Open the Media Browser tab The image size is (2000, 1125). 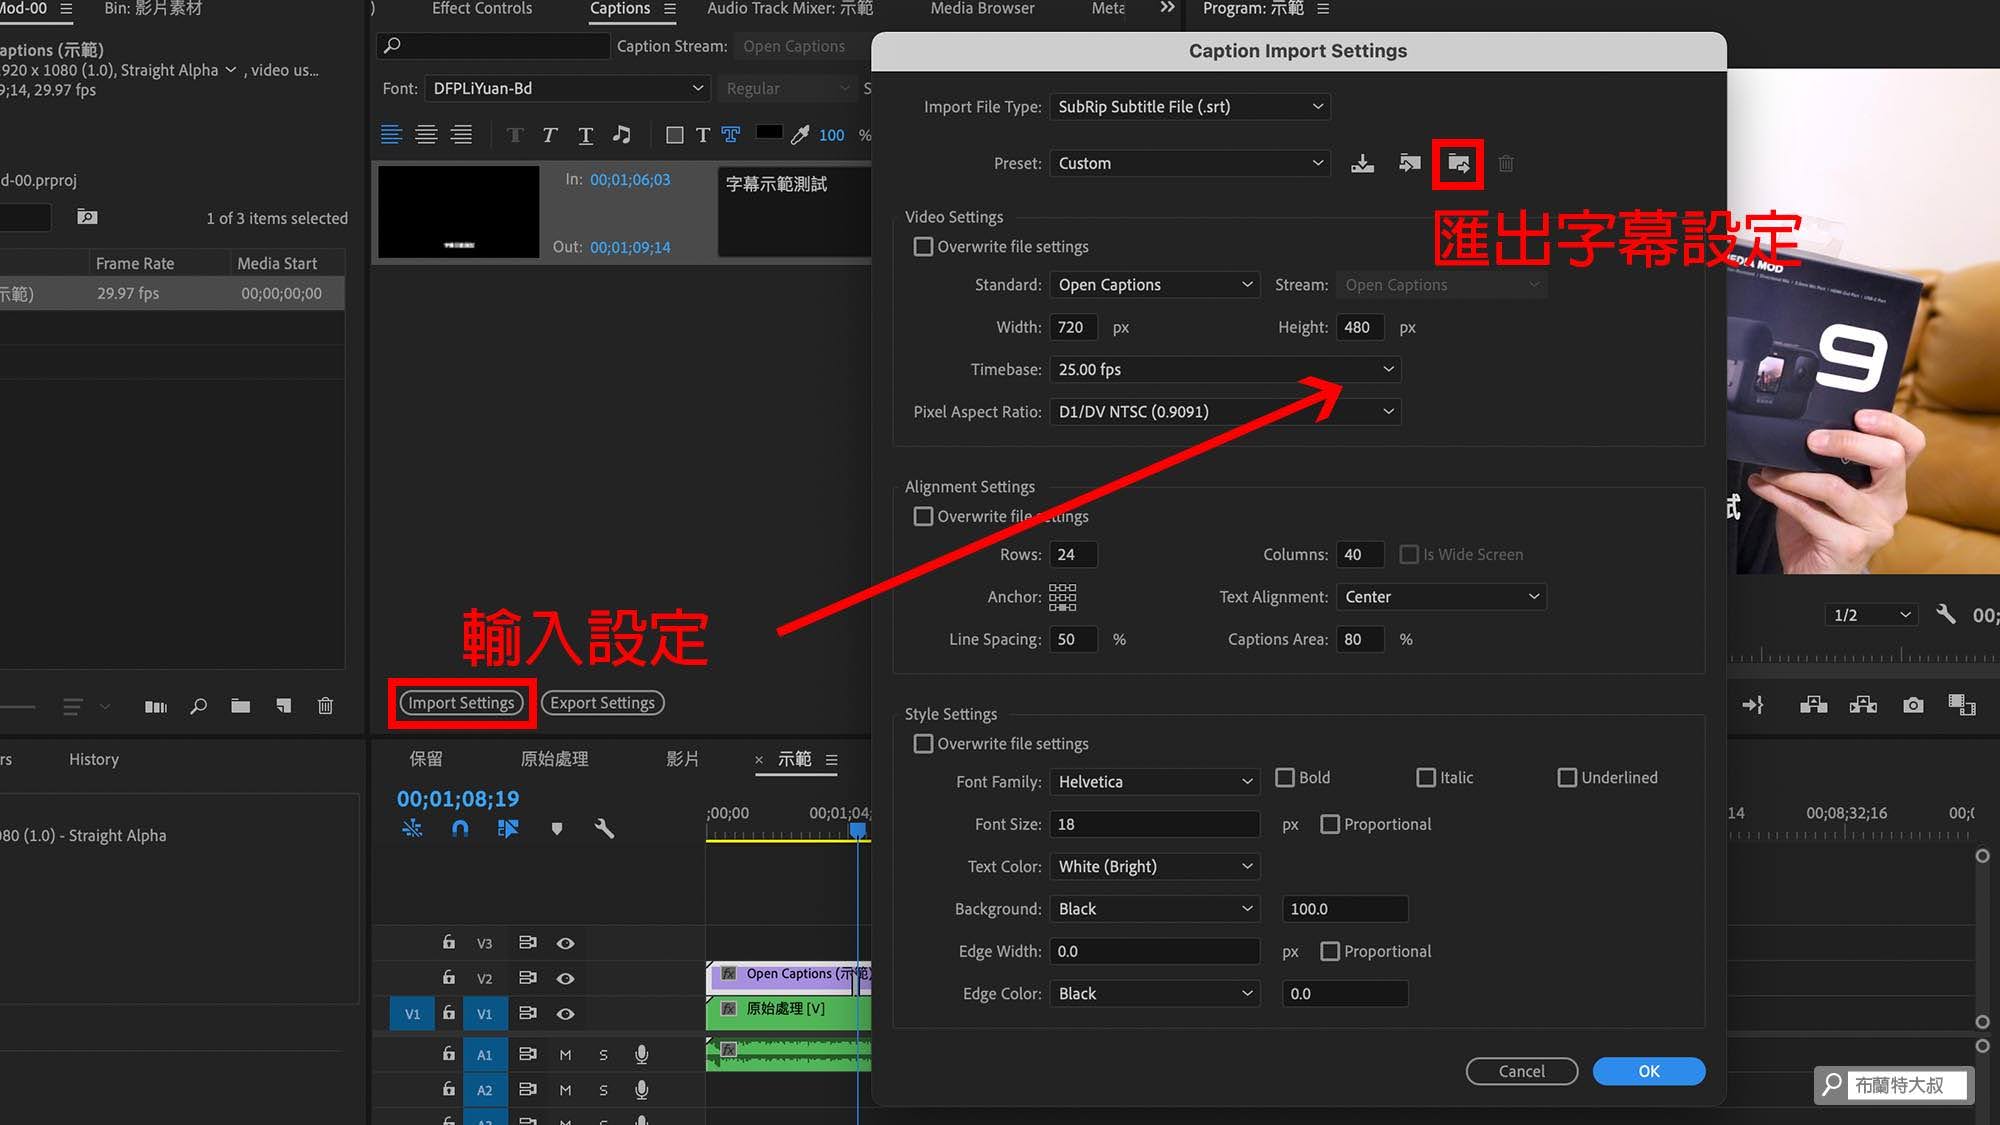tap(981, 9)
